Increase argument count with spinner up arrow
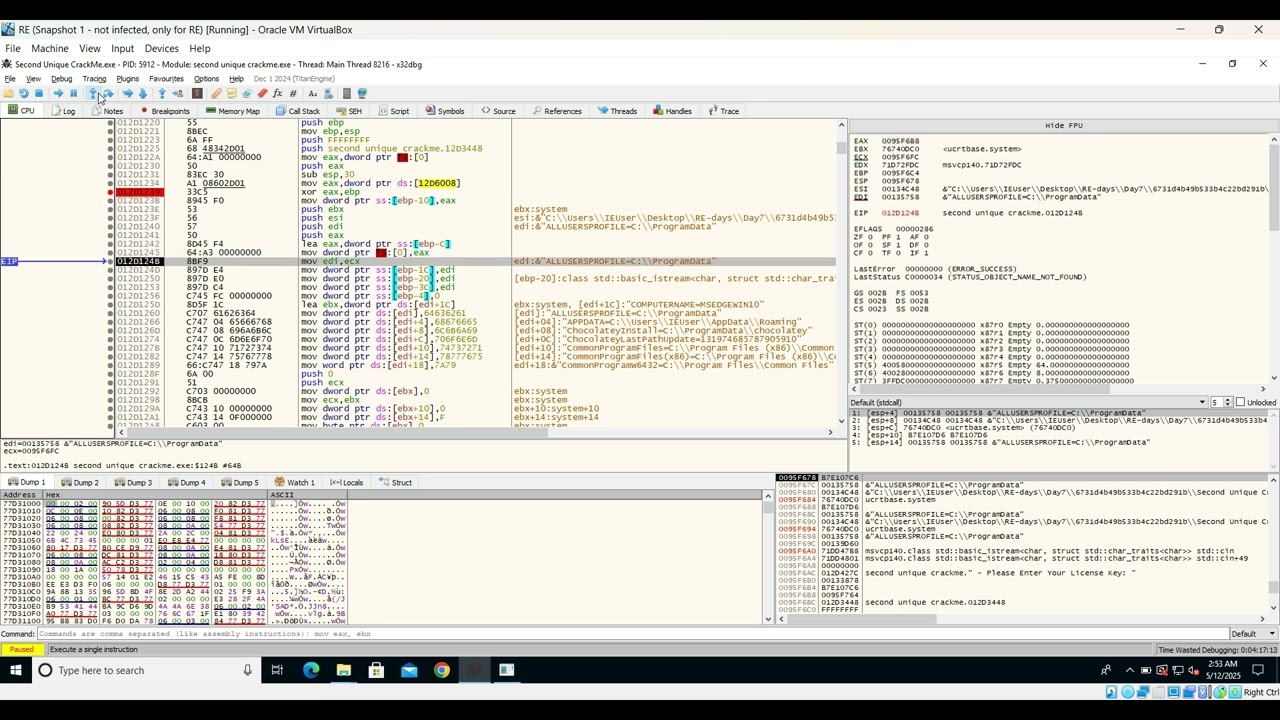Screen dimensions: 1280x720 tap(1226, 400)
